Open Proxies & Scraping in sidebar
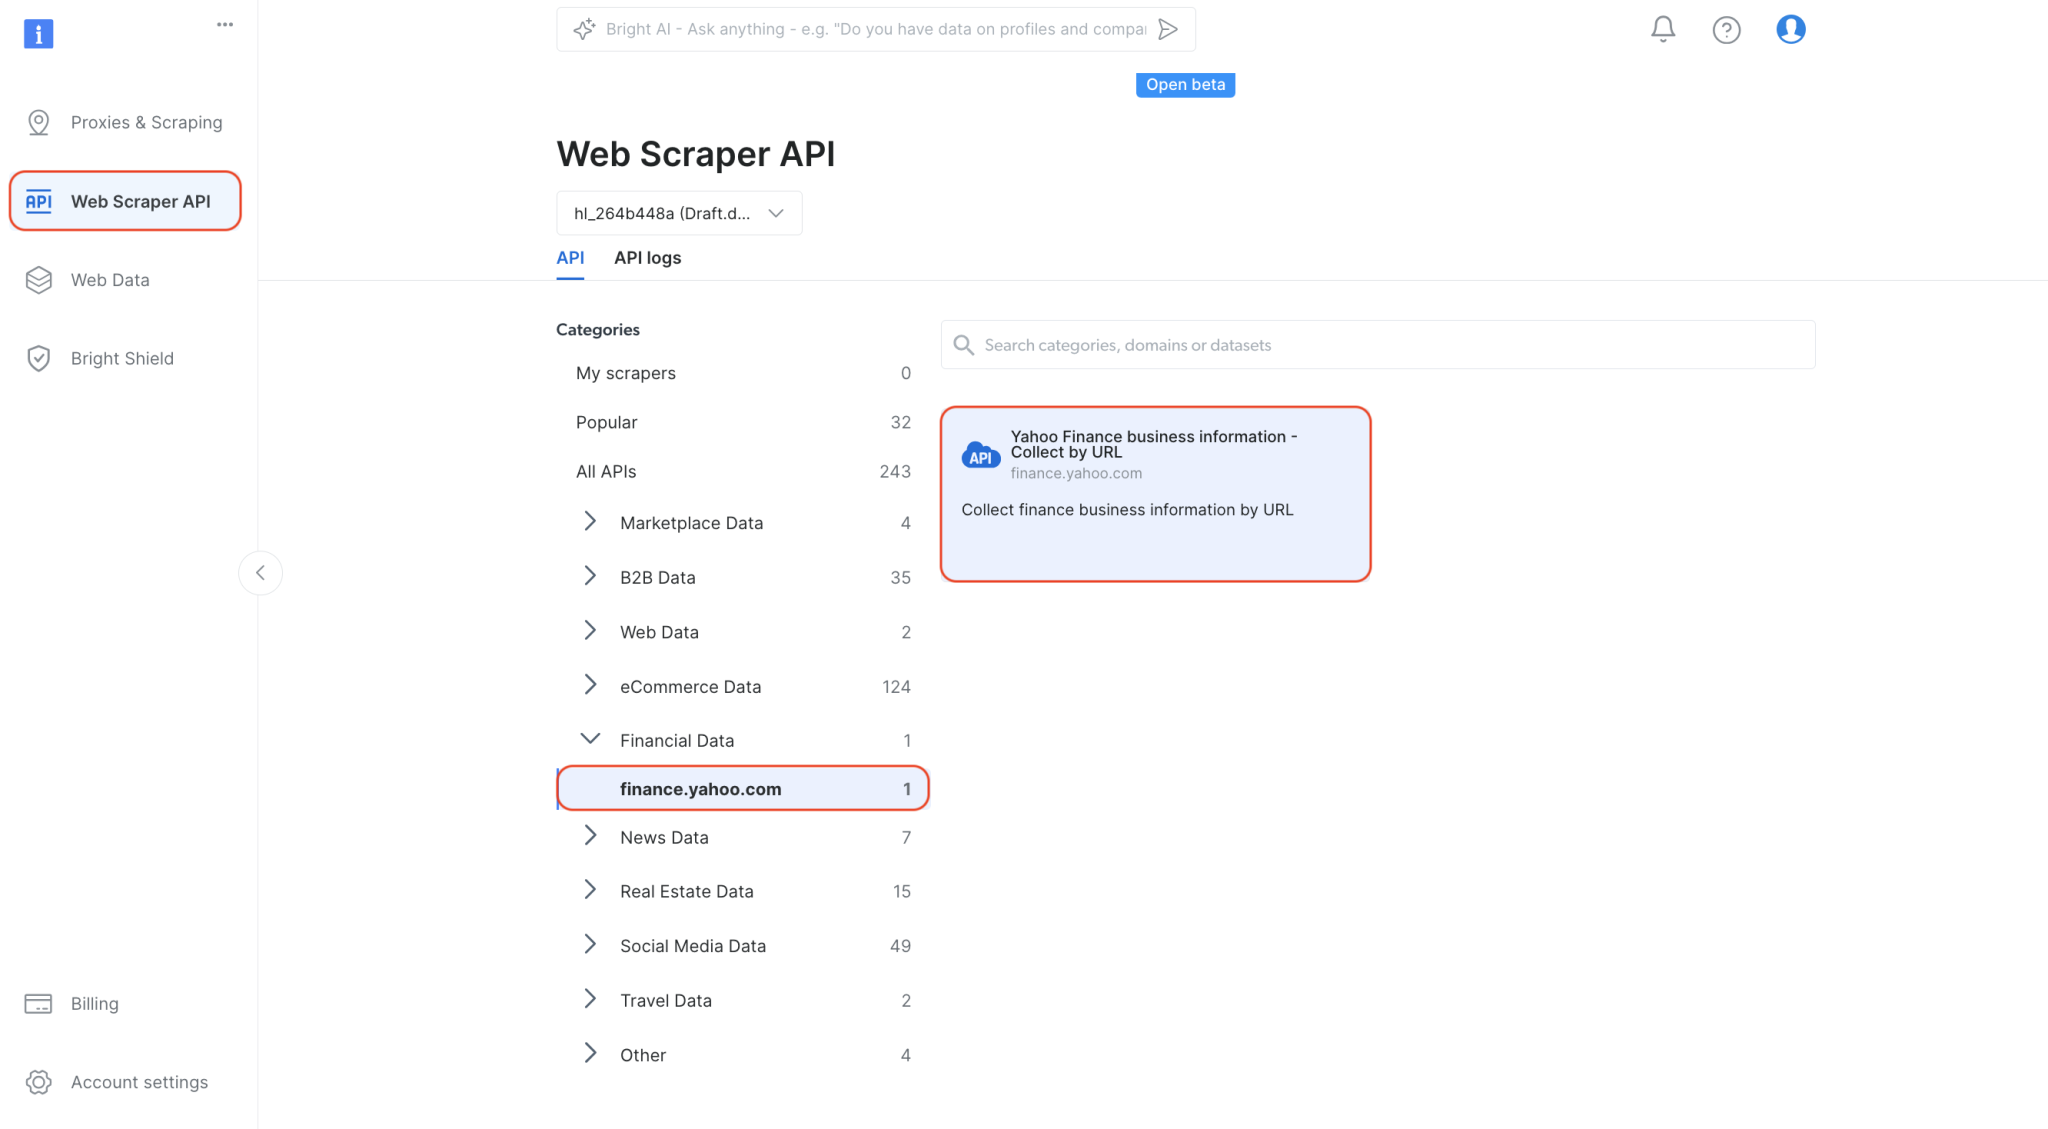 [x=146, y=122]
